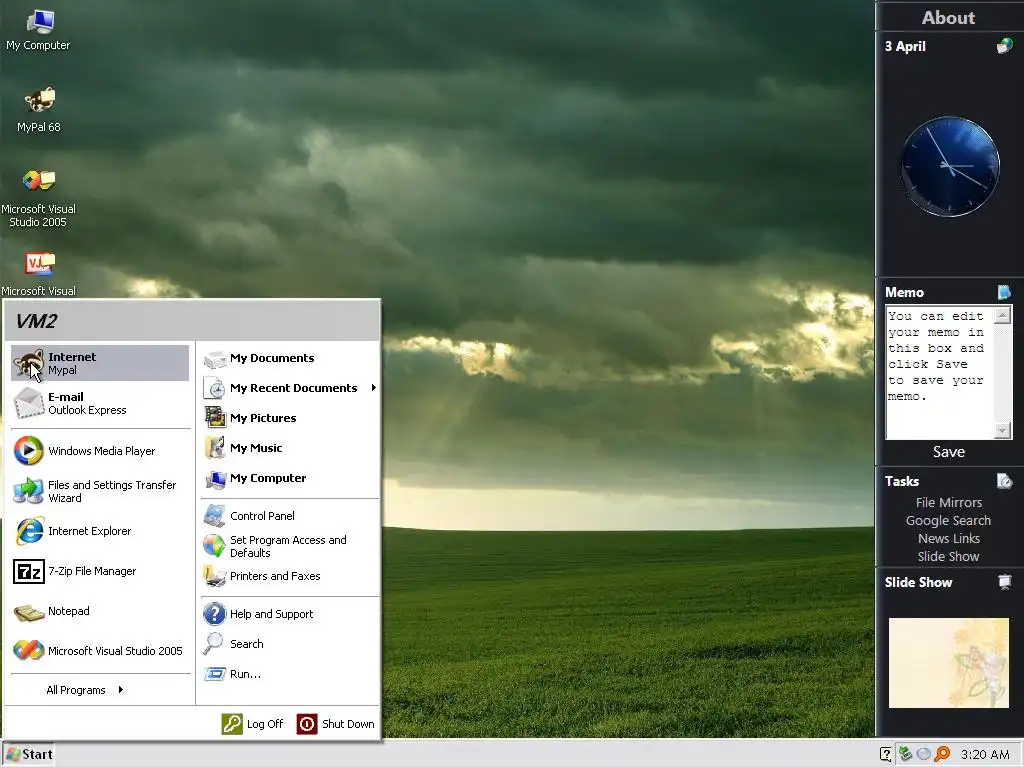Click the 3 April date label
The width and height of the screenshot is (1024, 768).
click(905, 46)
